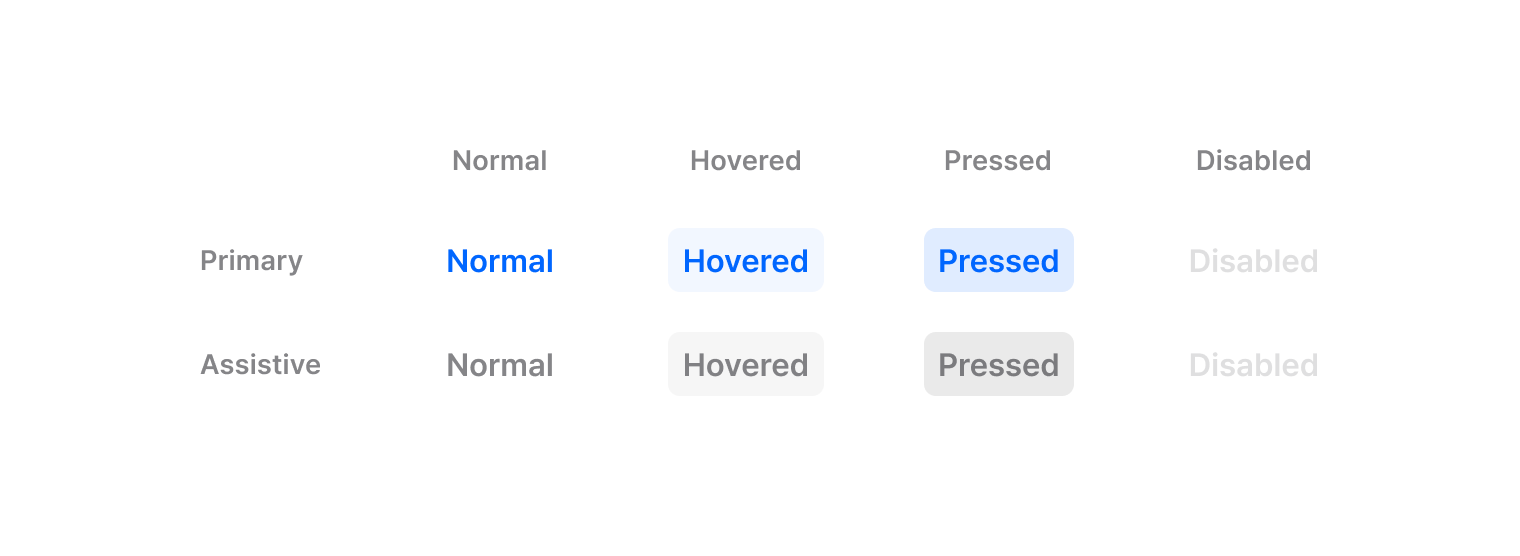Pick the light blue Pressed button background
This screenshot has height=556, width=1520.
(x=999, y=261)
